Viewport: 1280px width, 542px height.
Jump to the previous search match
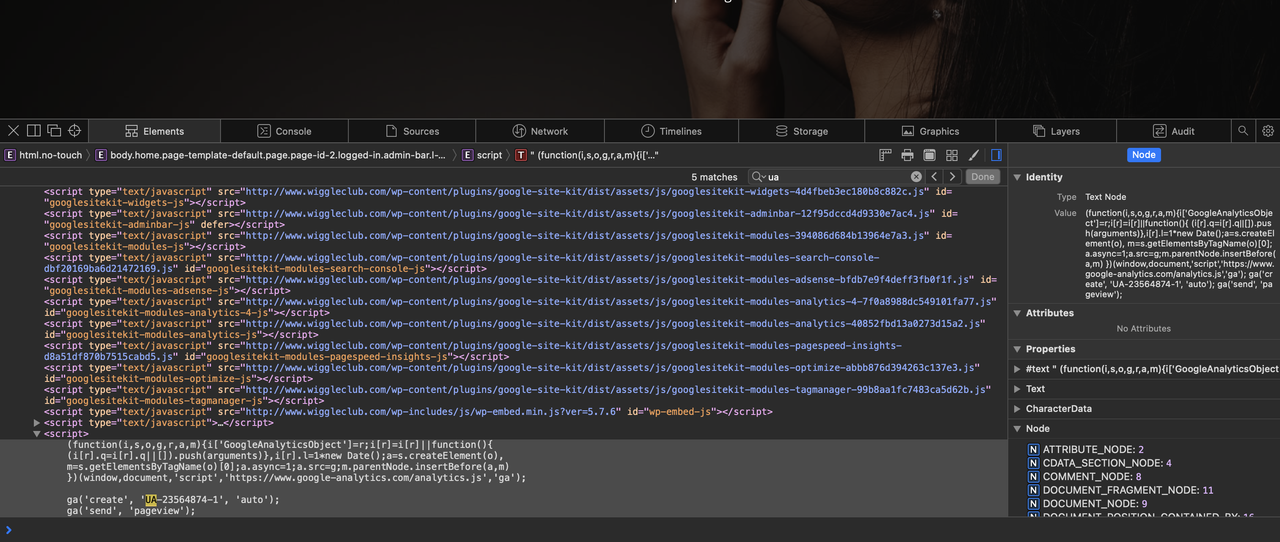point(935,177)
